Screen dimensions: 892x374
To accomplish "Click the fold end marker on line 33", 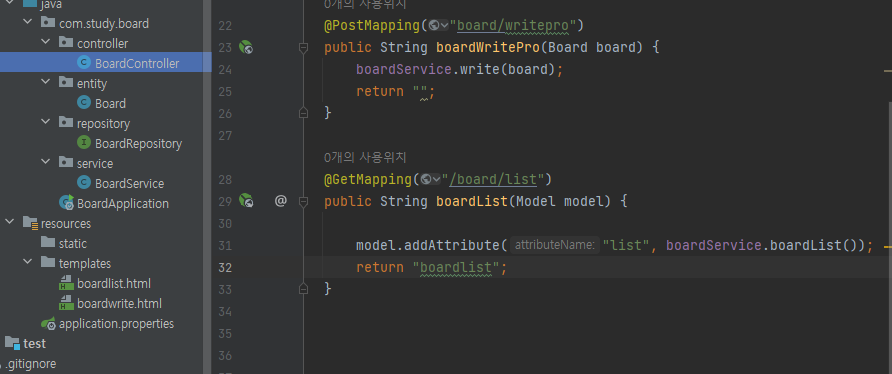I will 303,288.
